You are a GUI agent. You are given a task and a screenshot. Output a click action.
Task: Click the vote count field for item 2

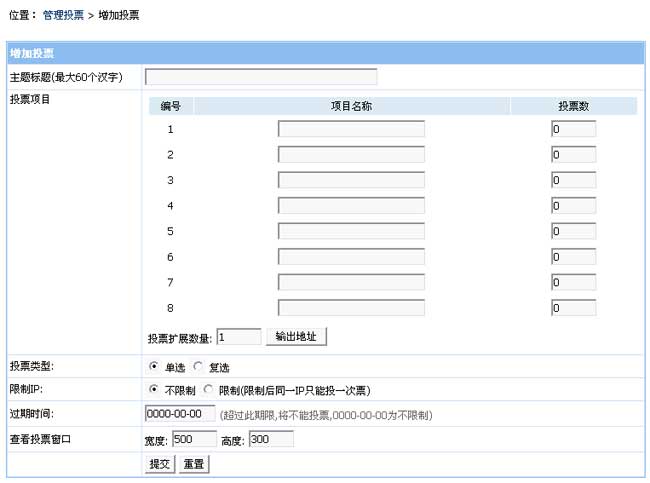[x=573, y=155]
